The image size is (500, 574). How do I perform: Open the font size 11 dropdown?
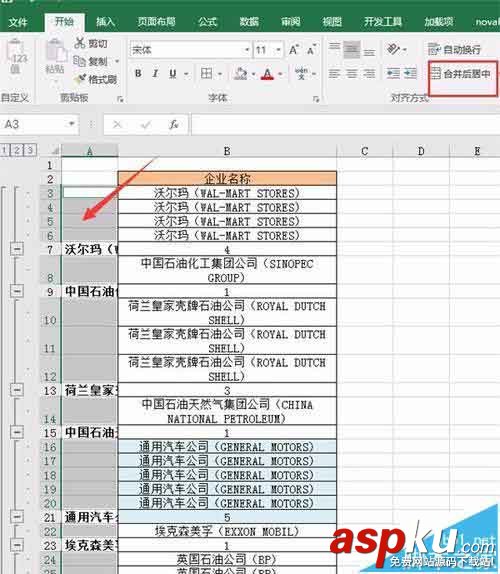(279, 50)
